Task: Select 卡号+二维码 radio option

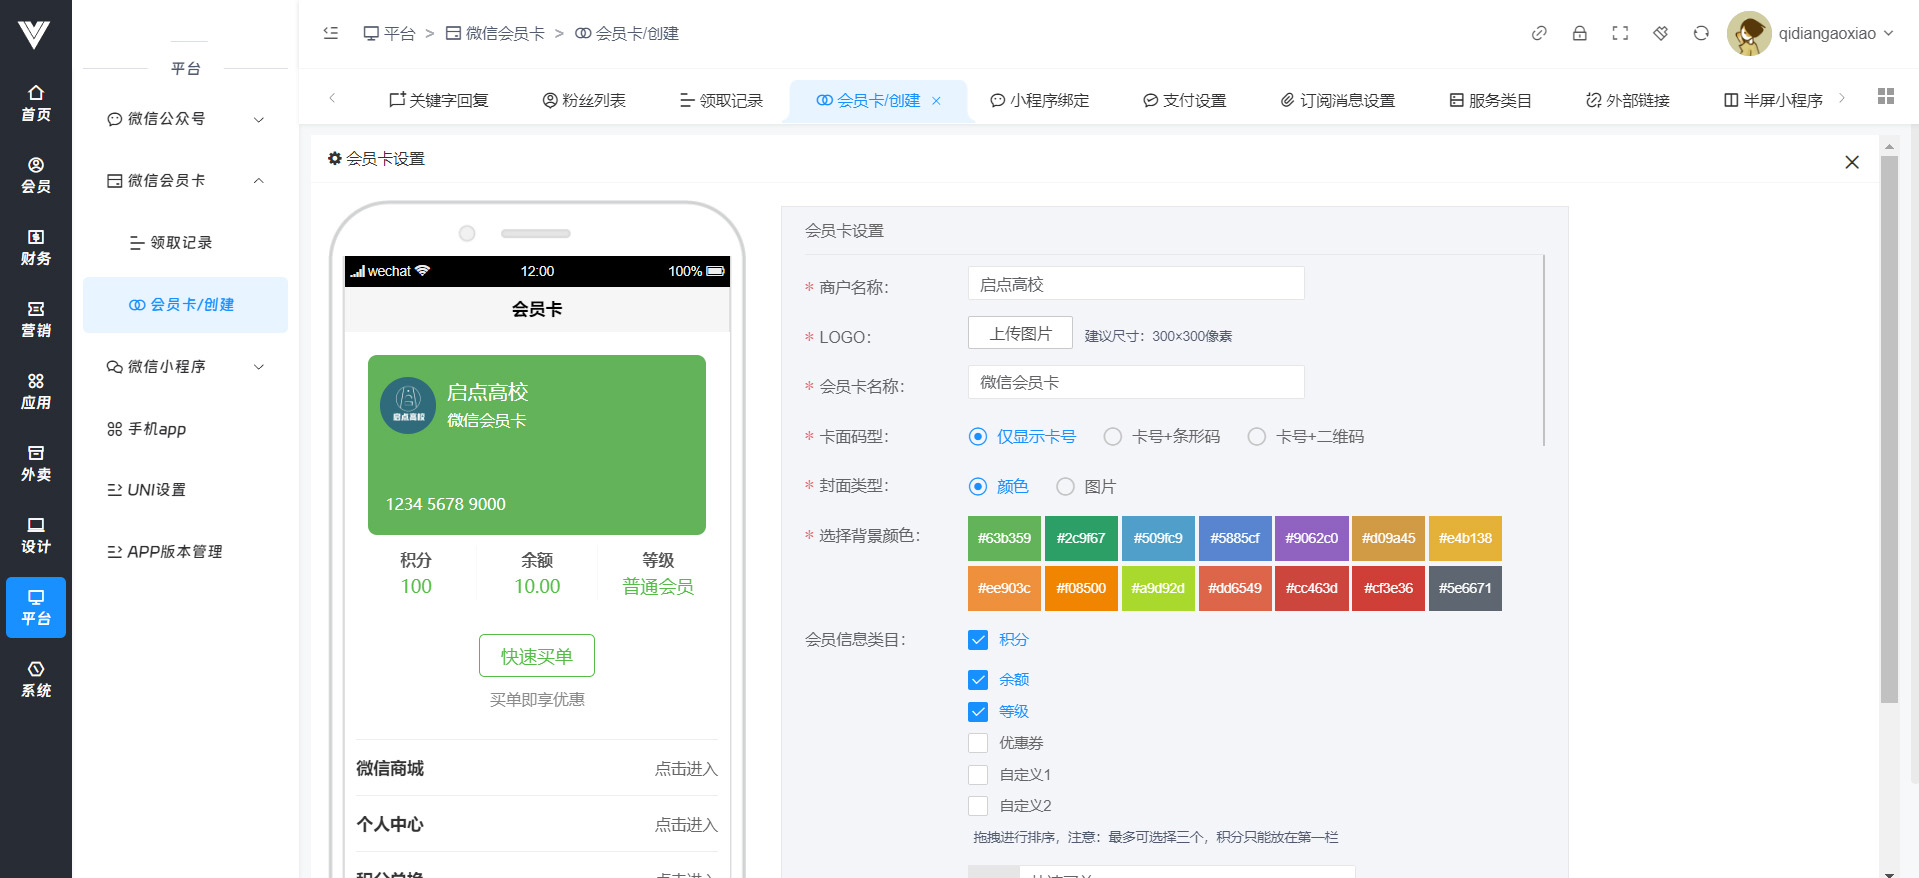Action: (1257, 437)
